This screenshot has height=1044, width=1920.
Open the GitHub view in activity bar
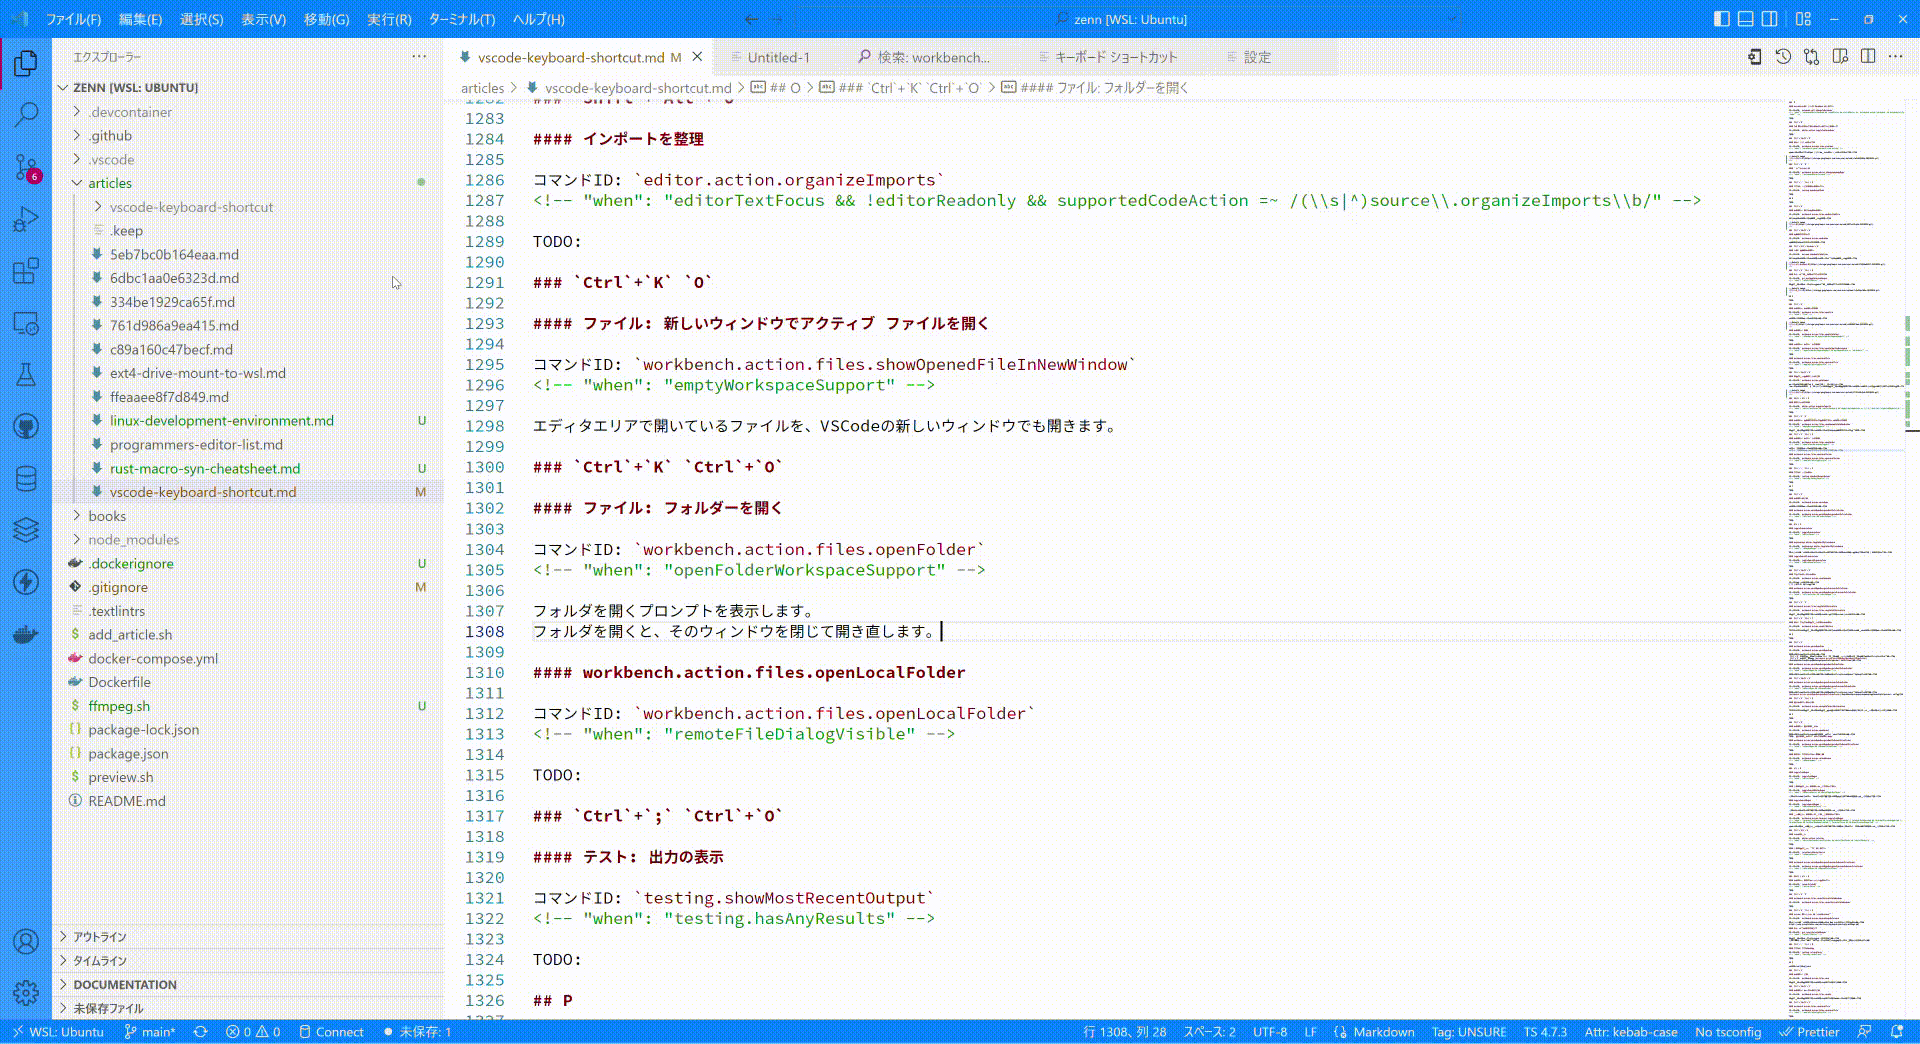coord(26,427)
